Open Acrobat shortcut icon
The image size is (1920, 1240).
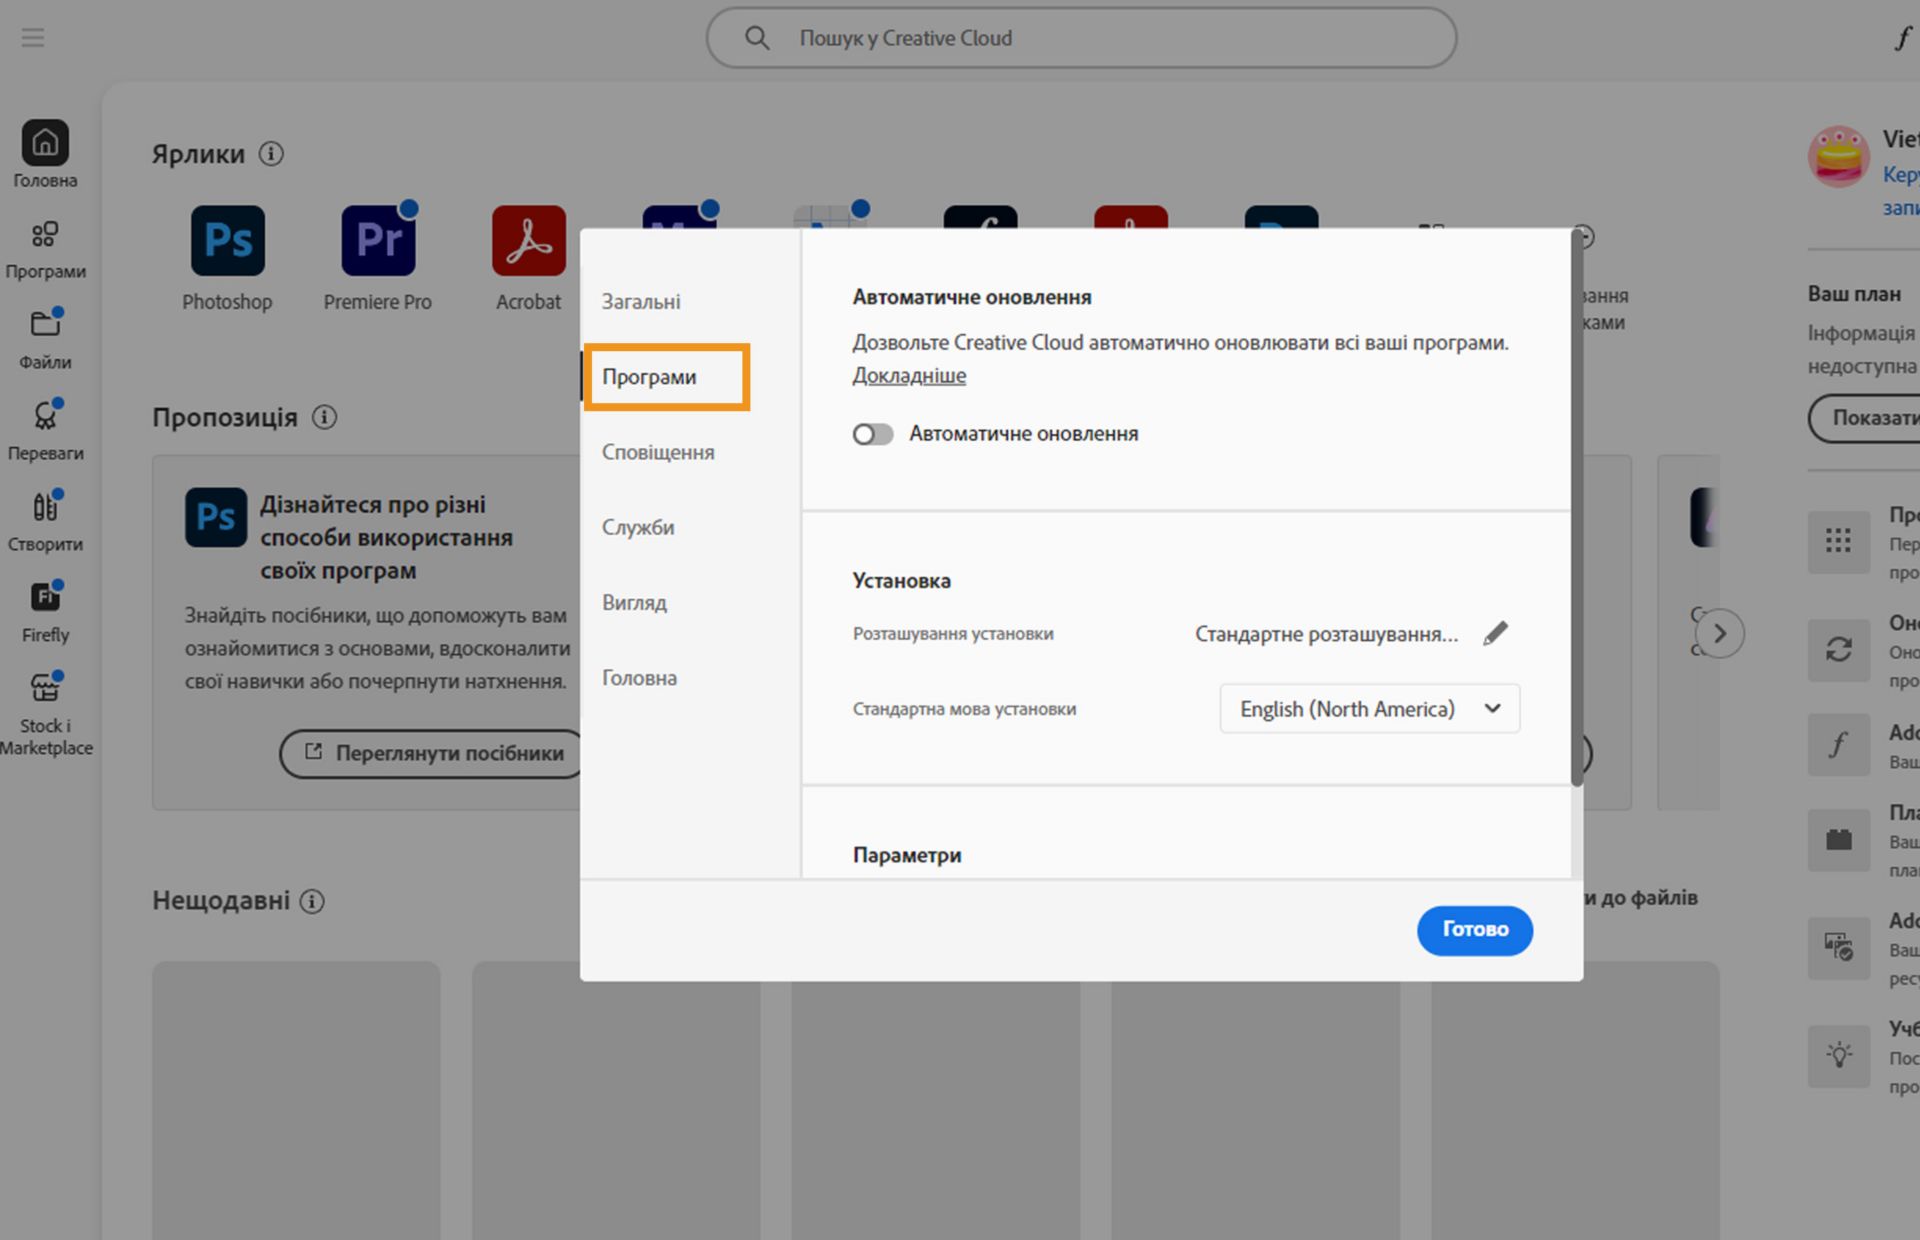[x=528, y=241]
